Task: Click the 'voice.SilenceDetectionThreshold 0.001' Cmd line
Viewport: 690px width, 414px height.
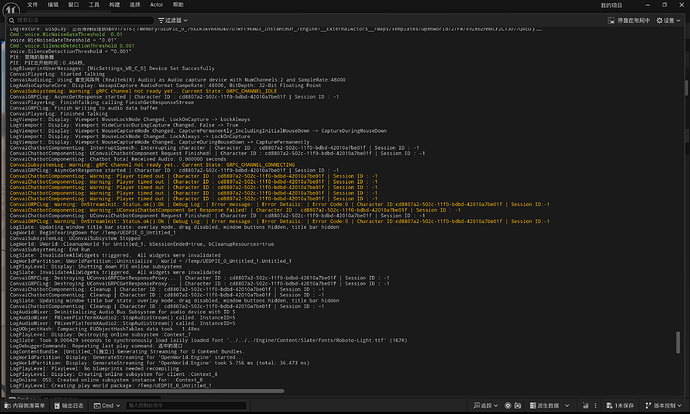Action: 72,46
